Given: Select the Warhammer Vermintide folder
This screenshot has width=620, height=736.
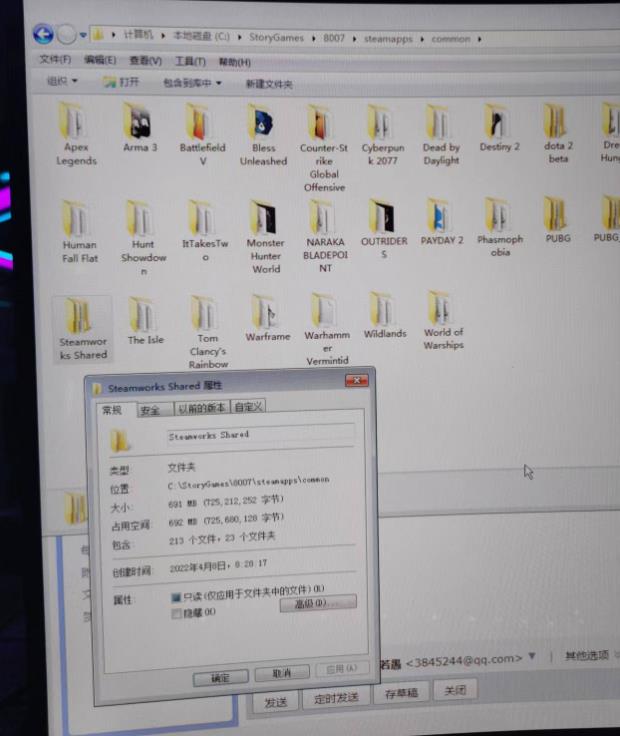Looking at the screenshot, I should coord(327,330).
